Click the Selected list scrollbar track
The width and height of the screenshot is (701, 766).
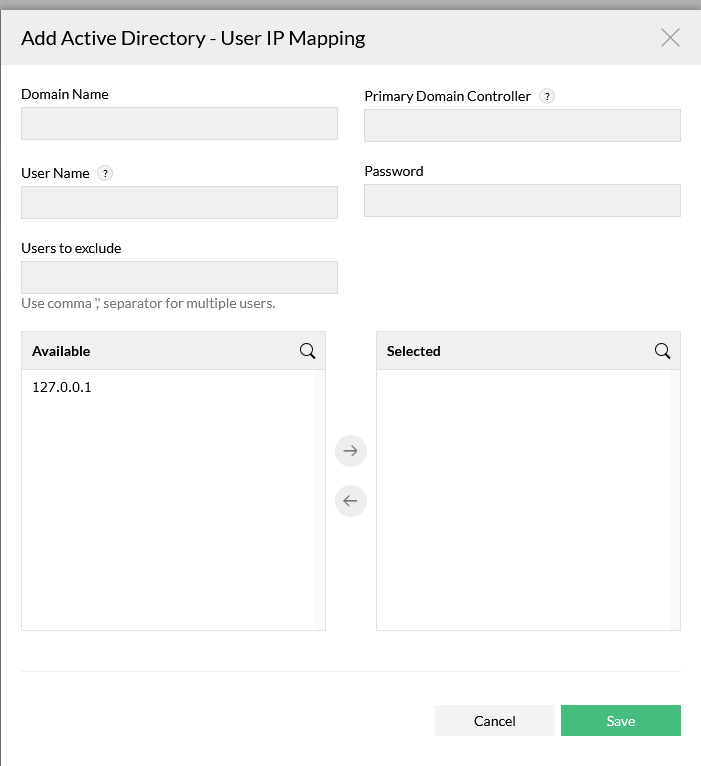pyautogui.click(x=675, y=500)
